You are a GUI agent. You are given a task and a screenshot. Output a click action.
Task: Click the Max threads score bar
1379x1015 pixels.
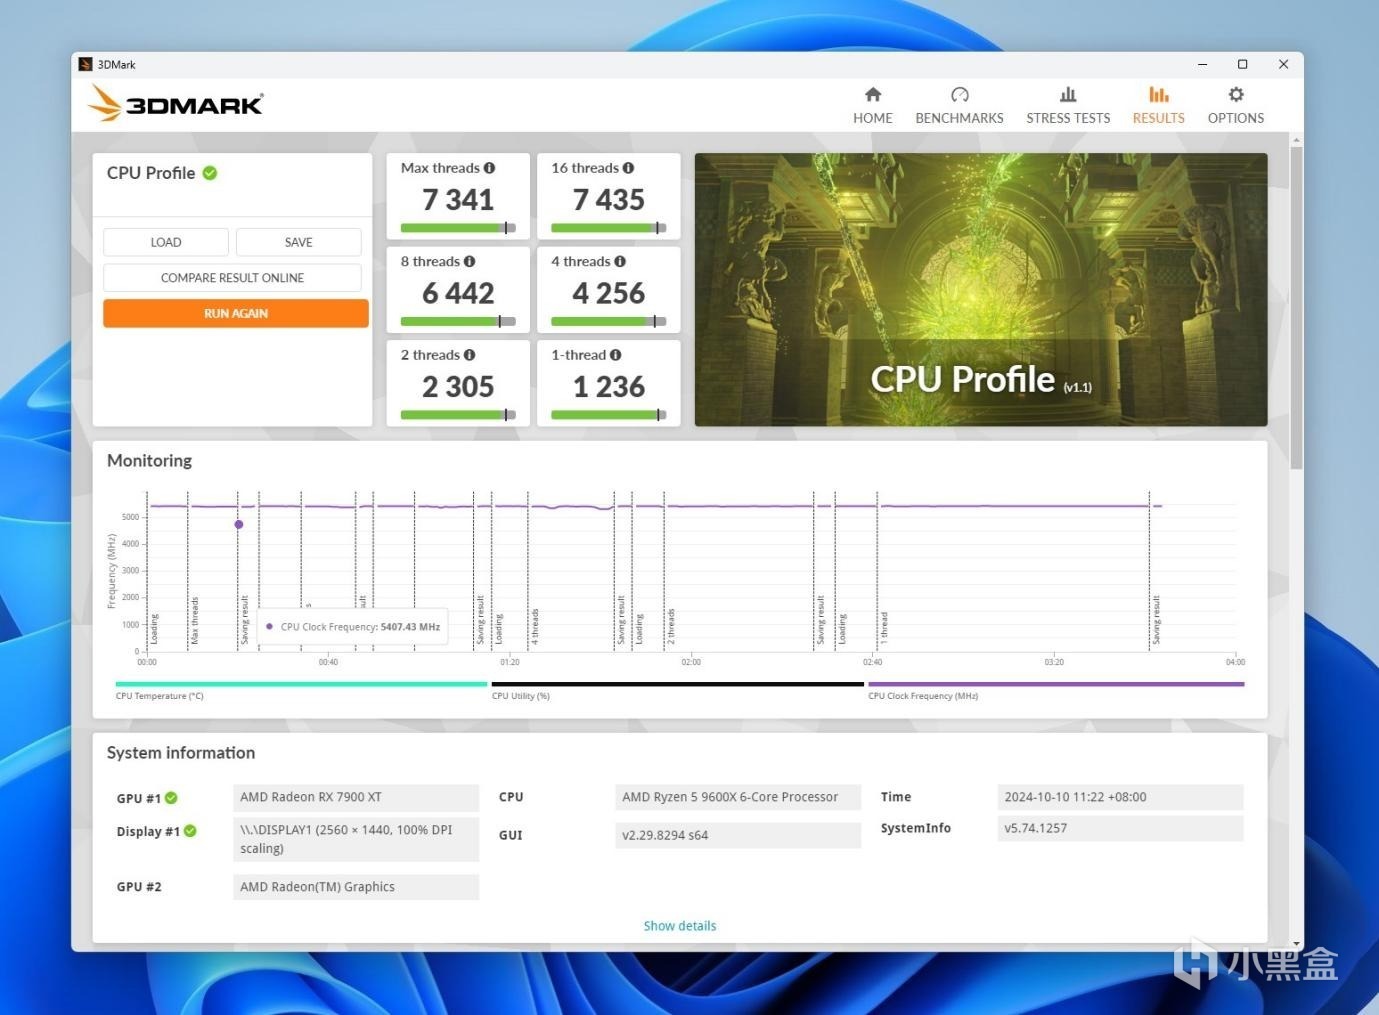(458, 228)
